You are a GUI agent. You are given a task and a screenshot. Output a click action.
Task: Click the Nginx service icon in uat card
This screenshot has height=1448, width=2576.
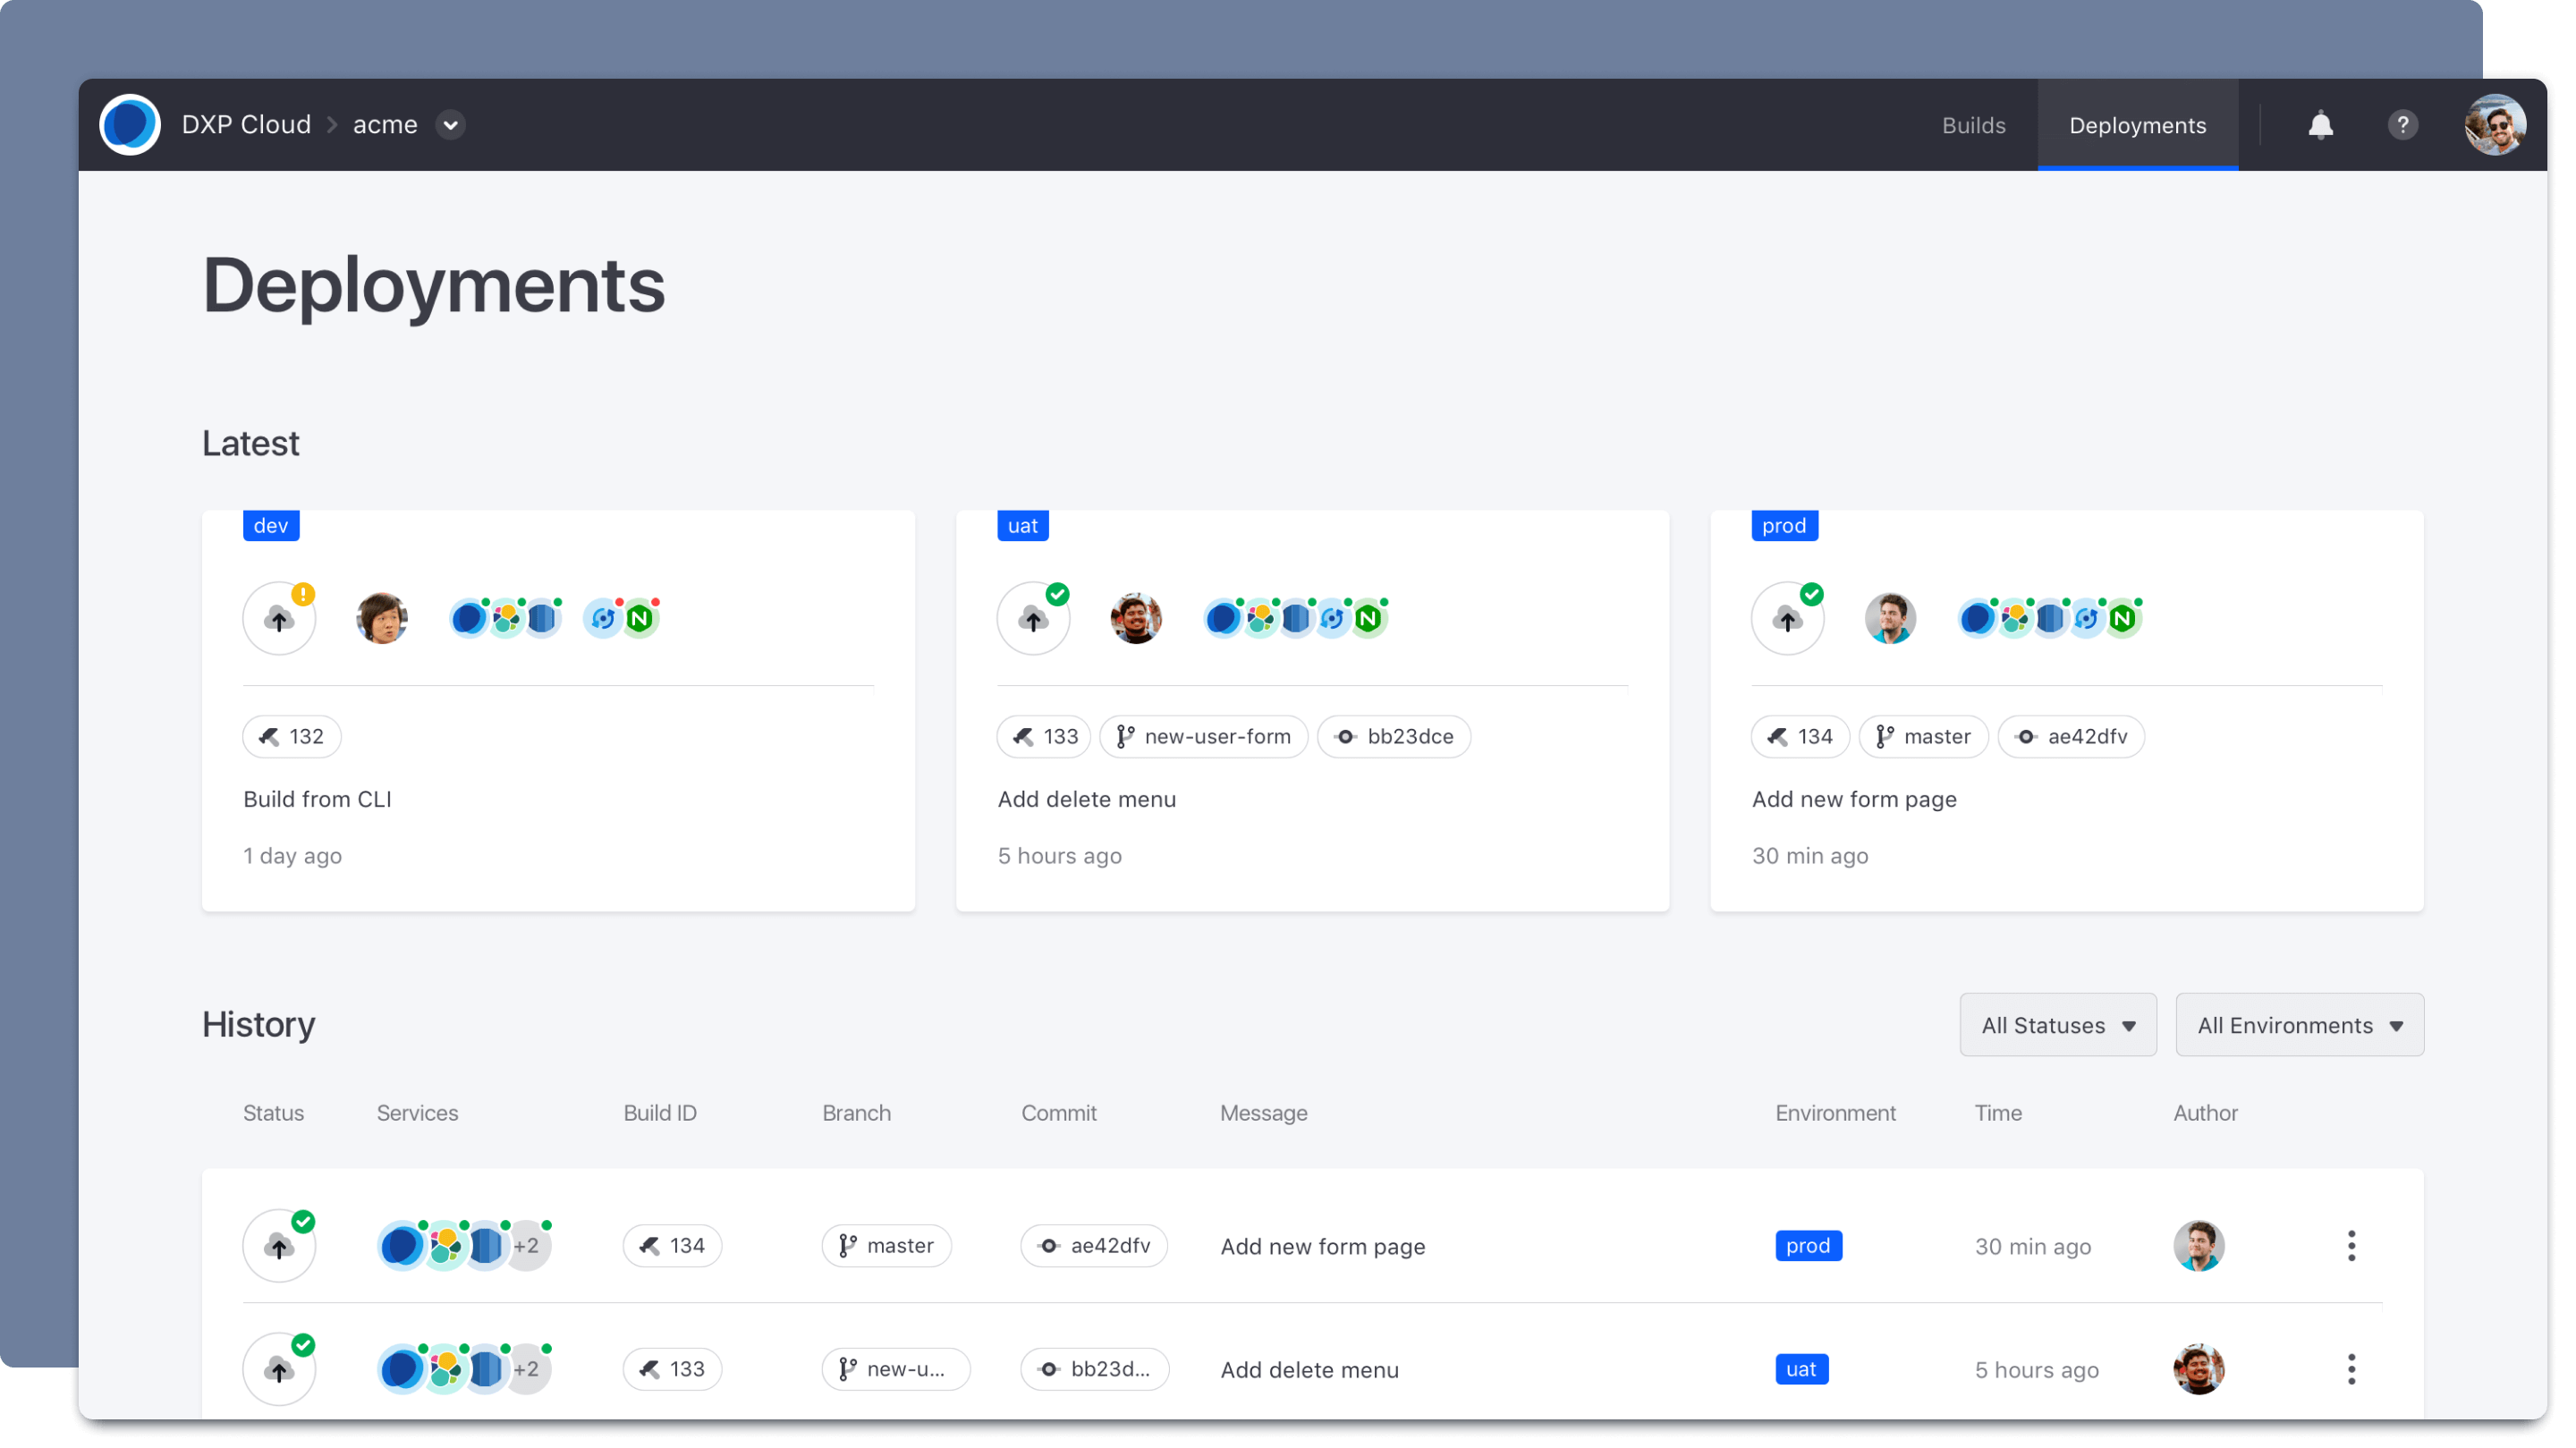[1369, 619]
